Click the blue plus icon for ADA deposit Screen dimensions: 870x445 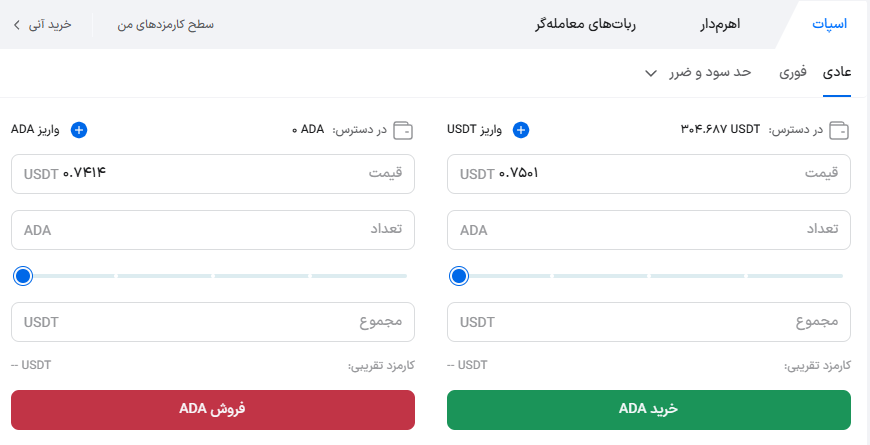pyautogui.click(x=80, y=130)
